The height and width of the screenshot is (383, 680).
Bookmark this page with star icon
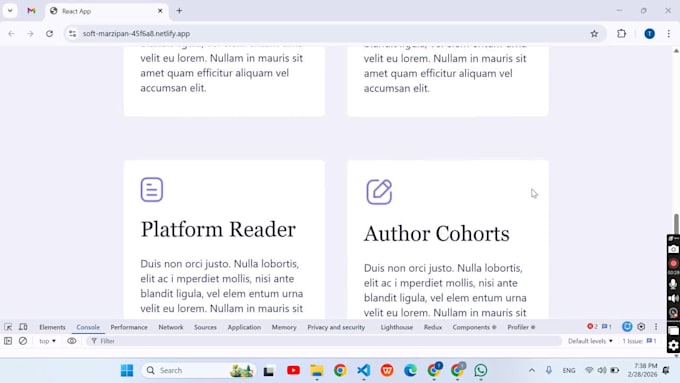pos(594,33)
